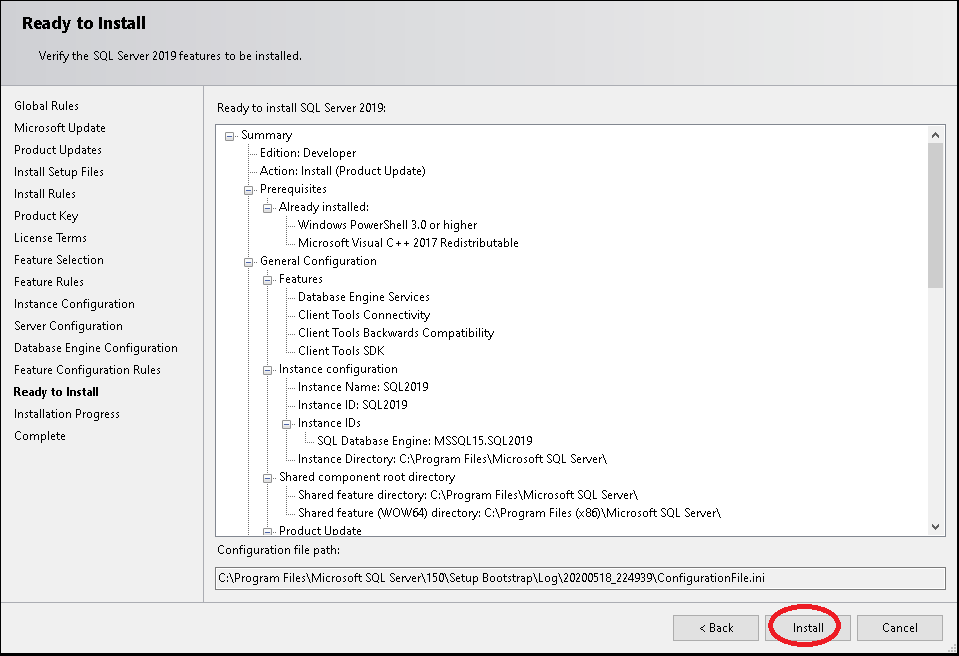Select Database Engine Configuration step
The height and width of the screenshot is (656, 959).
(96, 348)
